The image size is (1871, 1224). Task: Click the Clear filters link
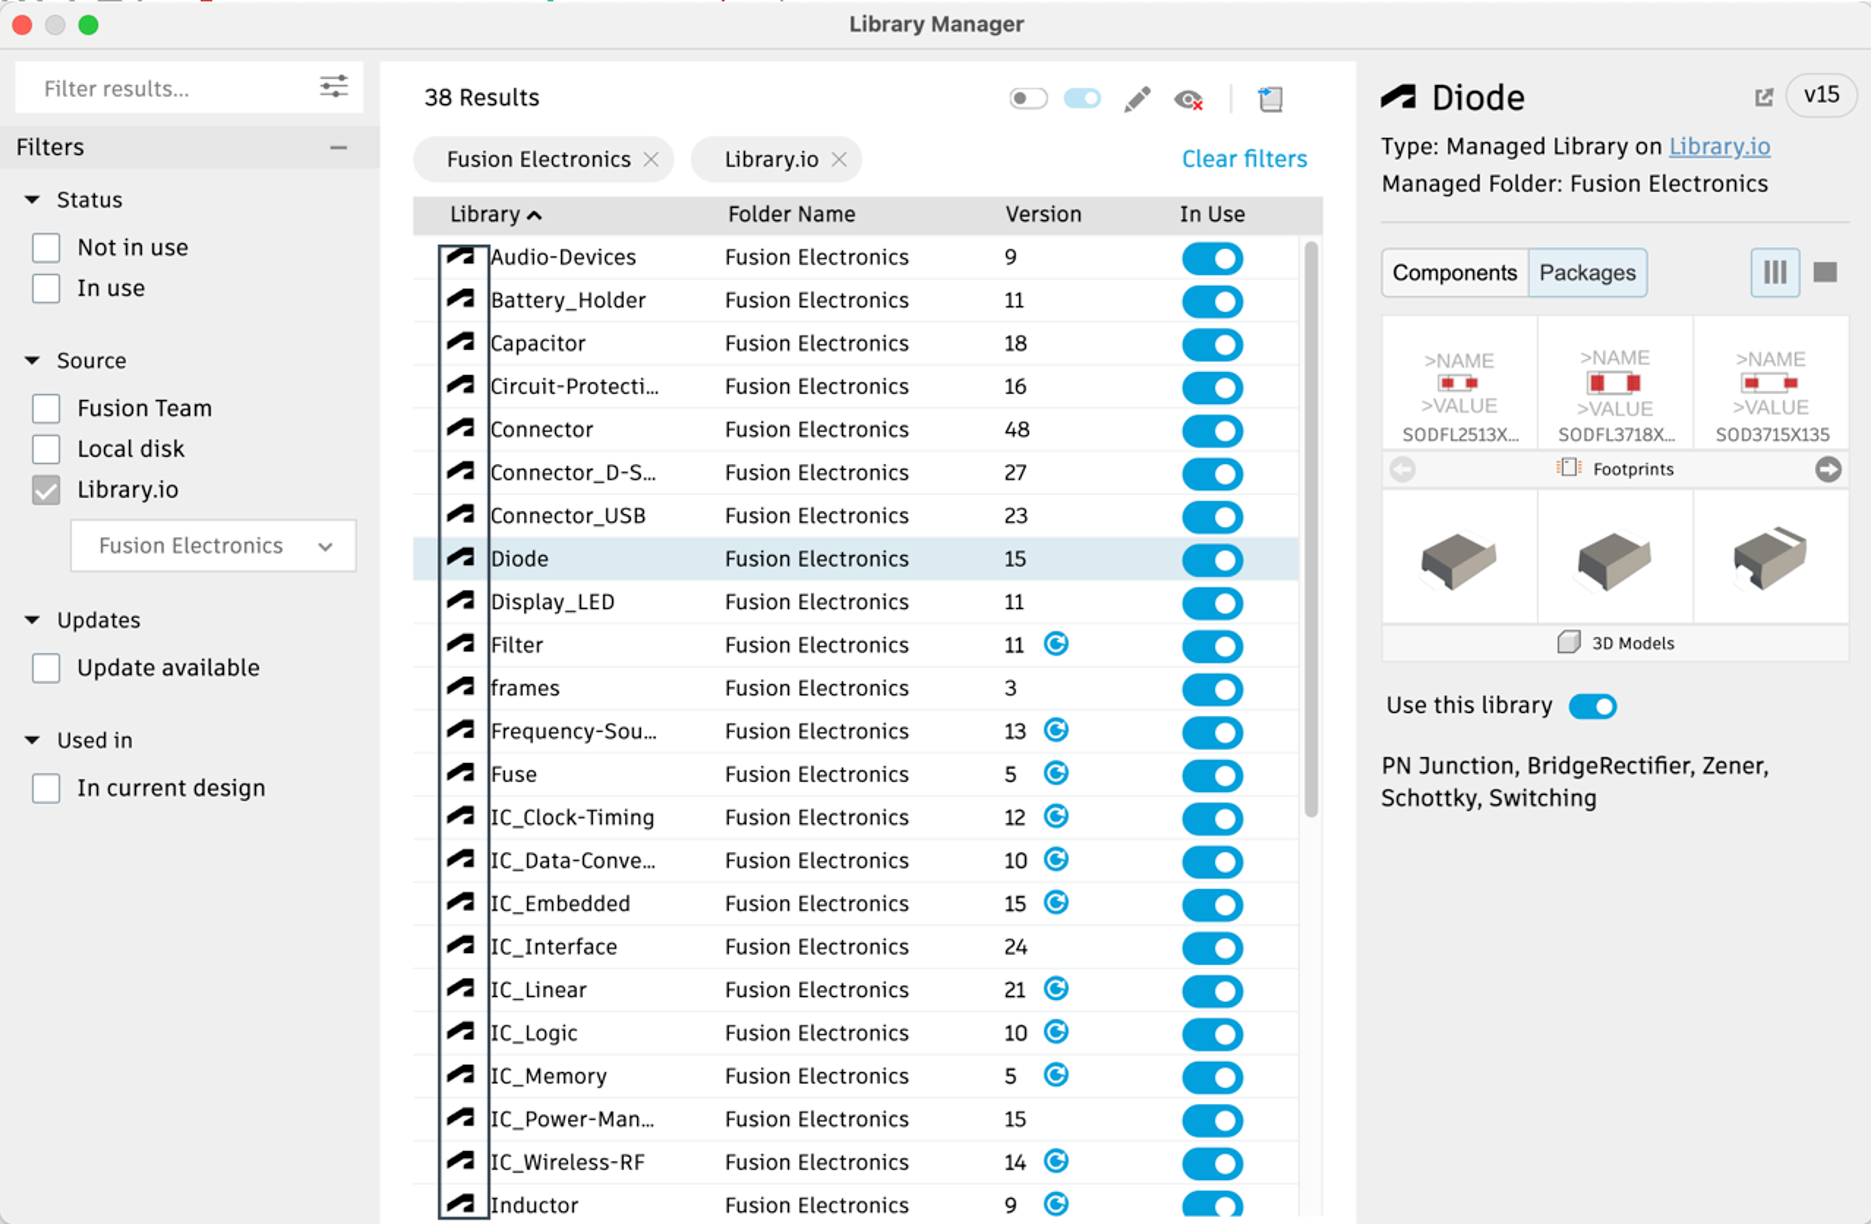coord(1243,158)
